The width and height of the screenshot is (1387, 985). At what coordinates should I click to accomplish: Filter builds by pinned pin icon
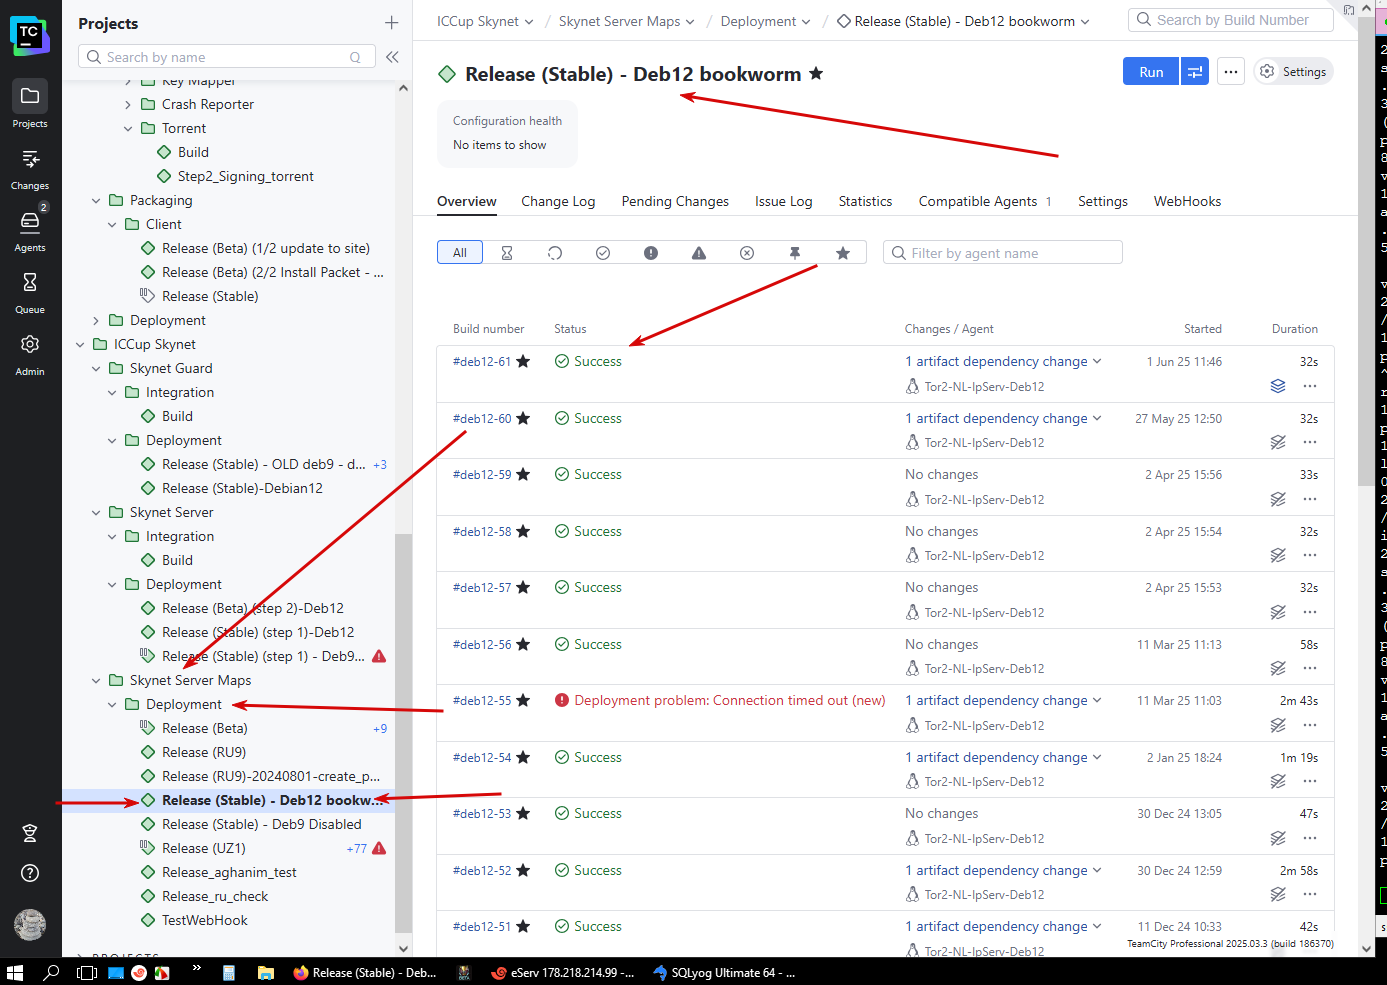795,253
